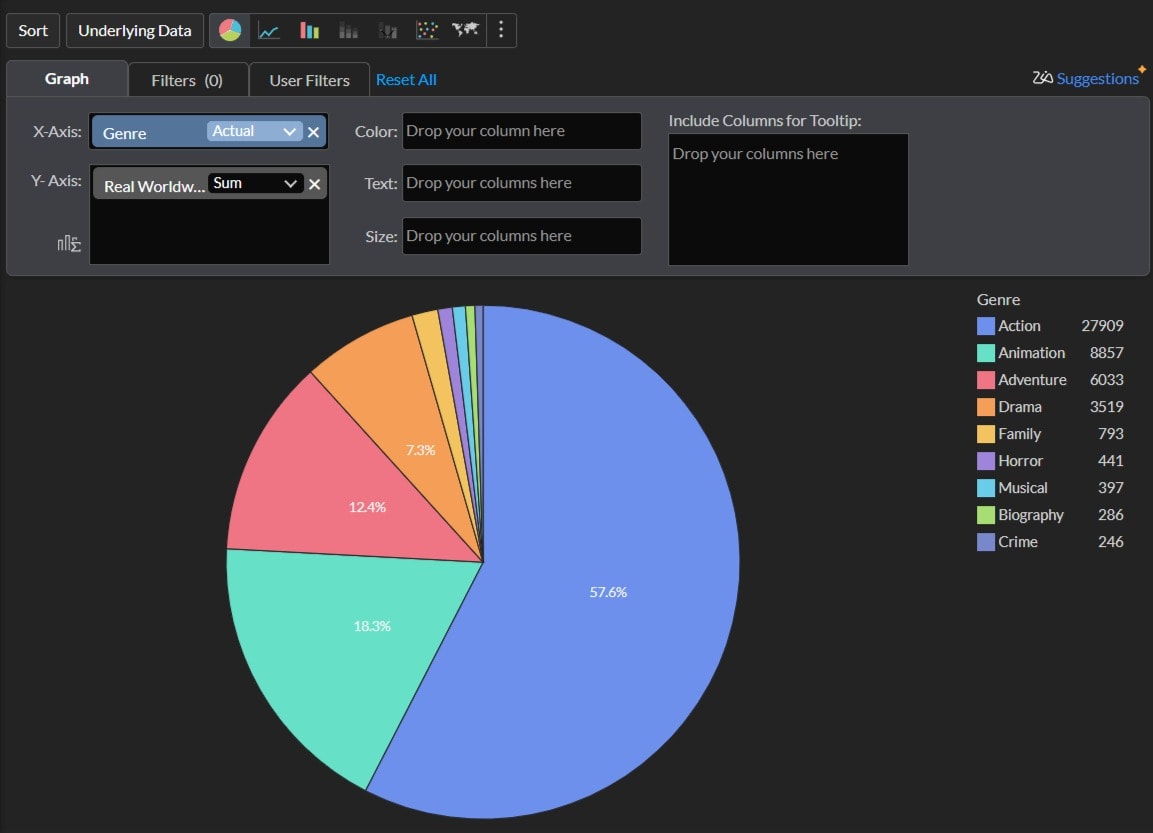Screen dimensions: 1153x833
Task: Select the pie chart type icon
Action: (230, 30)
